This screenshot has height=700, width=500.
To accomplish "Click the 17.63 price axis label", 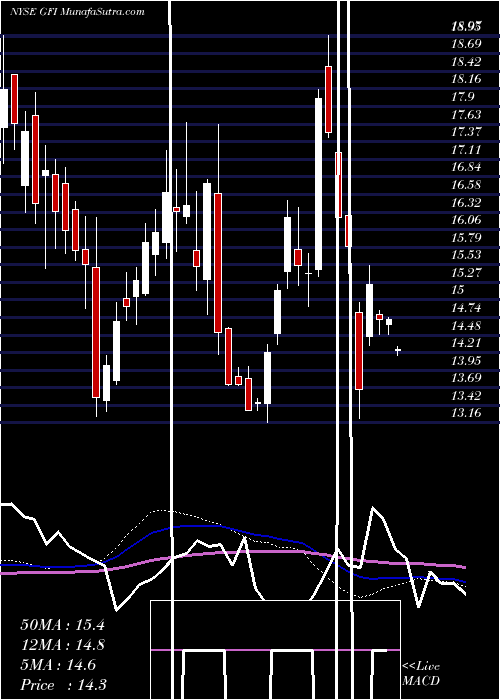I will point(466,114).
